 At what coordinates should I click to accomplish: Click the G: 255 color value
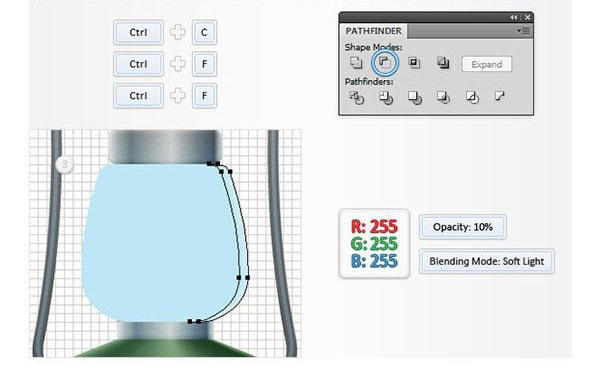(x=374, y=244)
